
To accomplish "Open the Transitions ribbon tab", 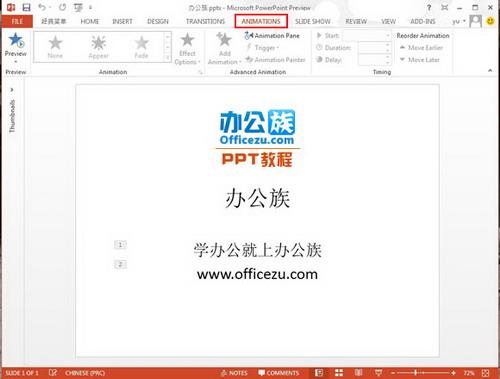I will 205,21.
